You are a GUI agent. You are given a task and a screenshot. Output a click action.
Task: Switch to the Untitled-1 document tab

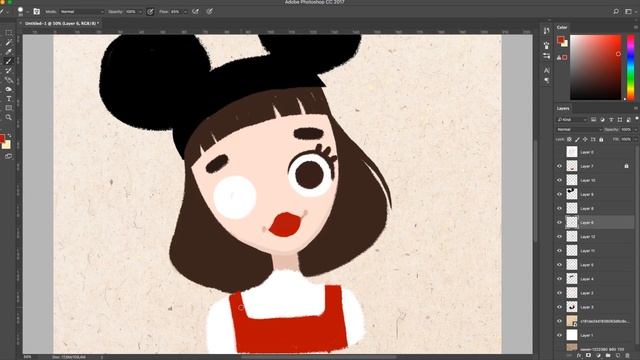click(x=61, y=24)
